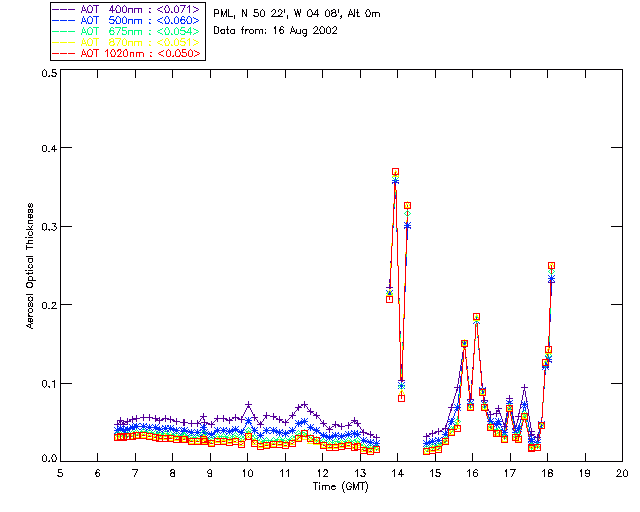Click the y-axis value 0.4

(x=49, y=148)
